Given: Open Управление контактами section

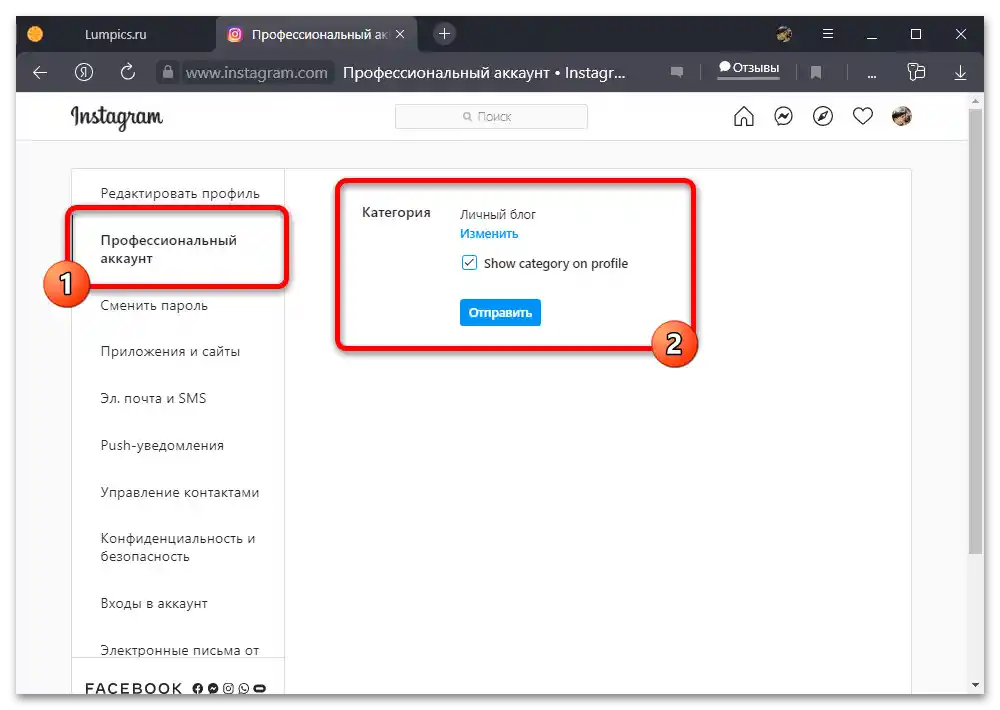Looking at the screenshot, I should [180, 492].
